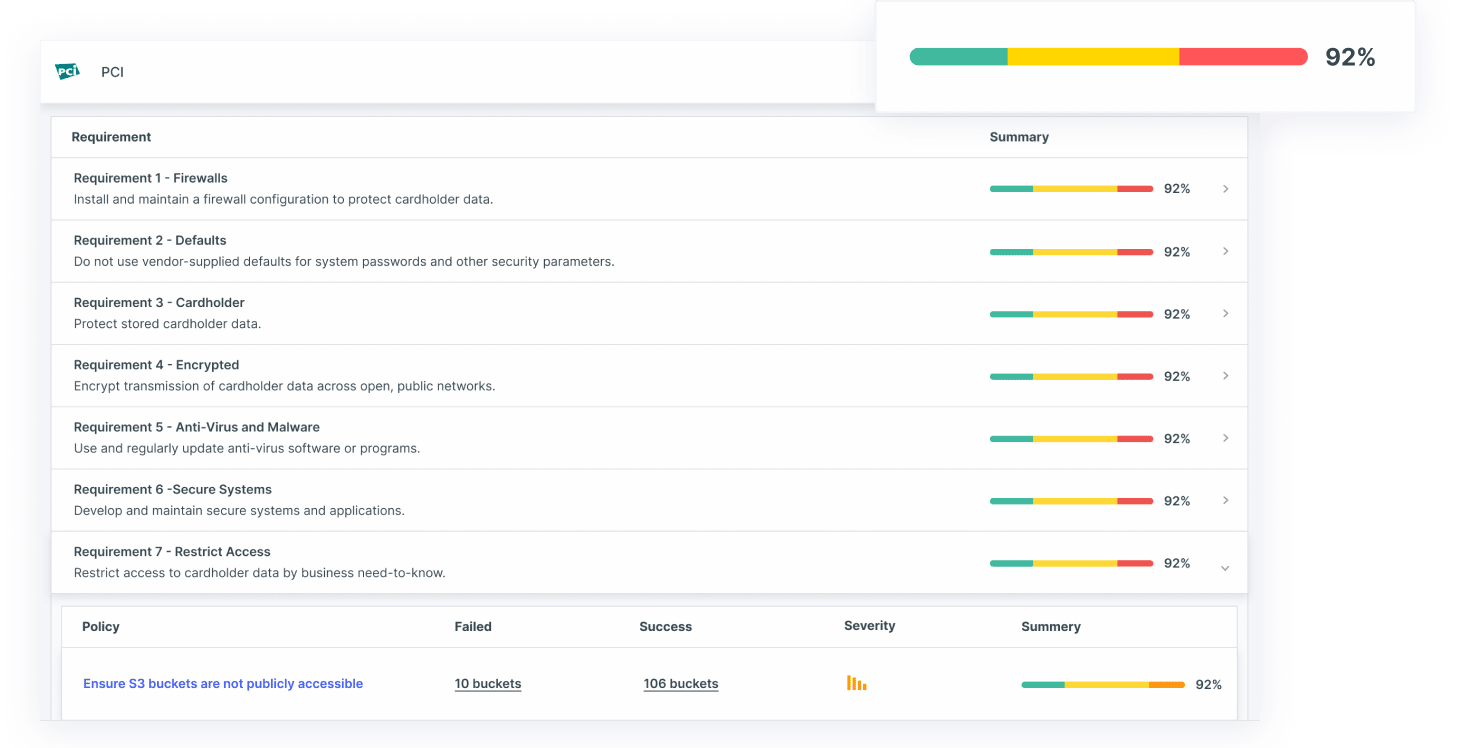Click the S3 buckets policy progress bar
This screenshot has height=748, width=1457.
click(x=1103, y=685)
